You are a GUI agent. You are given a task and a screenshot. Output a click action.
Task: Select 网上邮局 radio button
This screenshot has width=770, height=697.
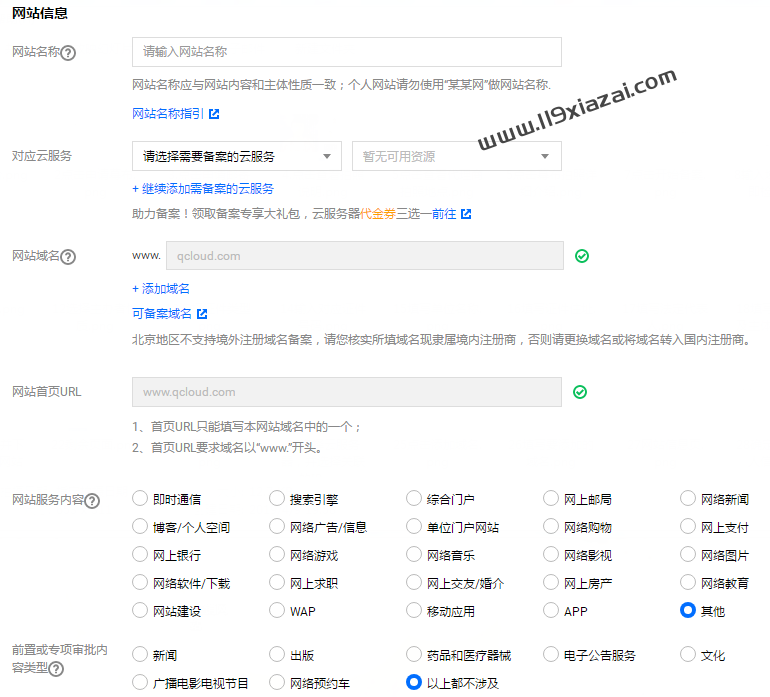(551, 498)
